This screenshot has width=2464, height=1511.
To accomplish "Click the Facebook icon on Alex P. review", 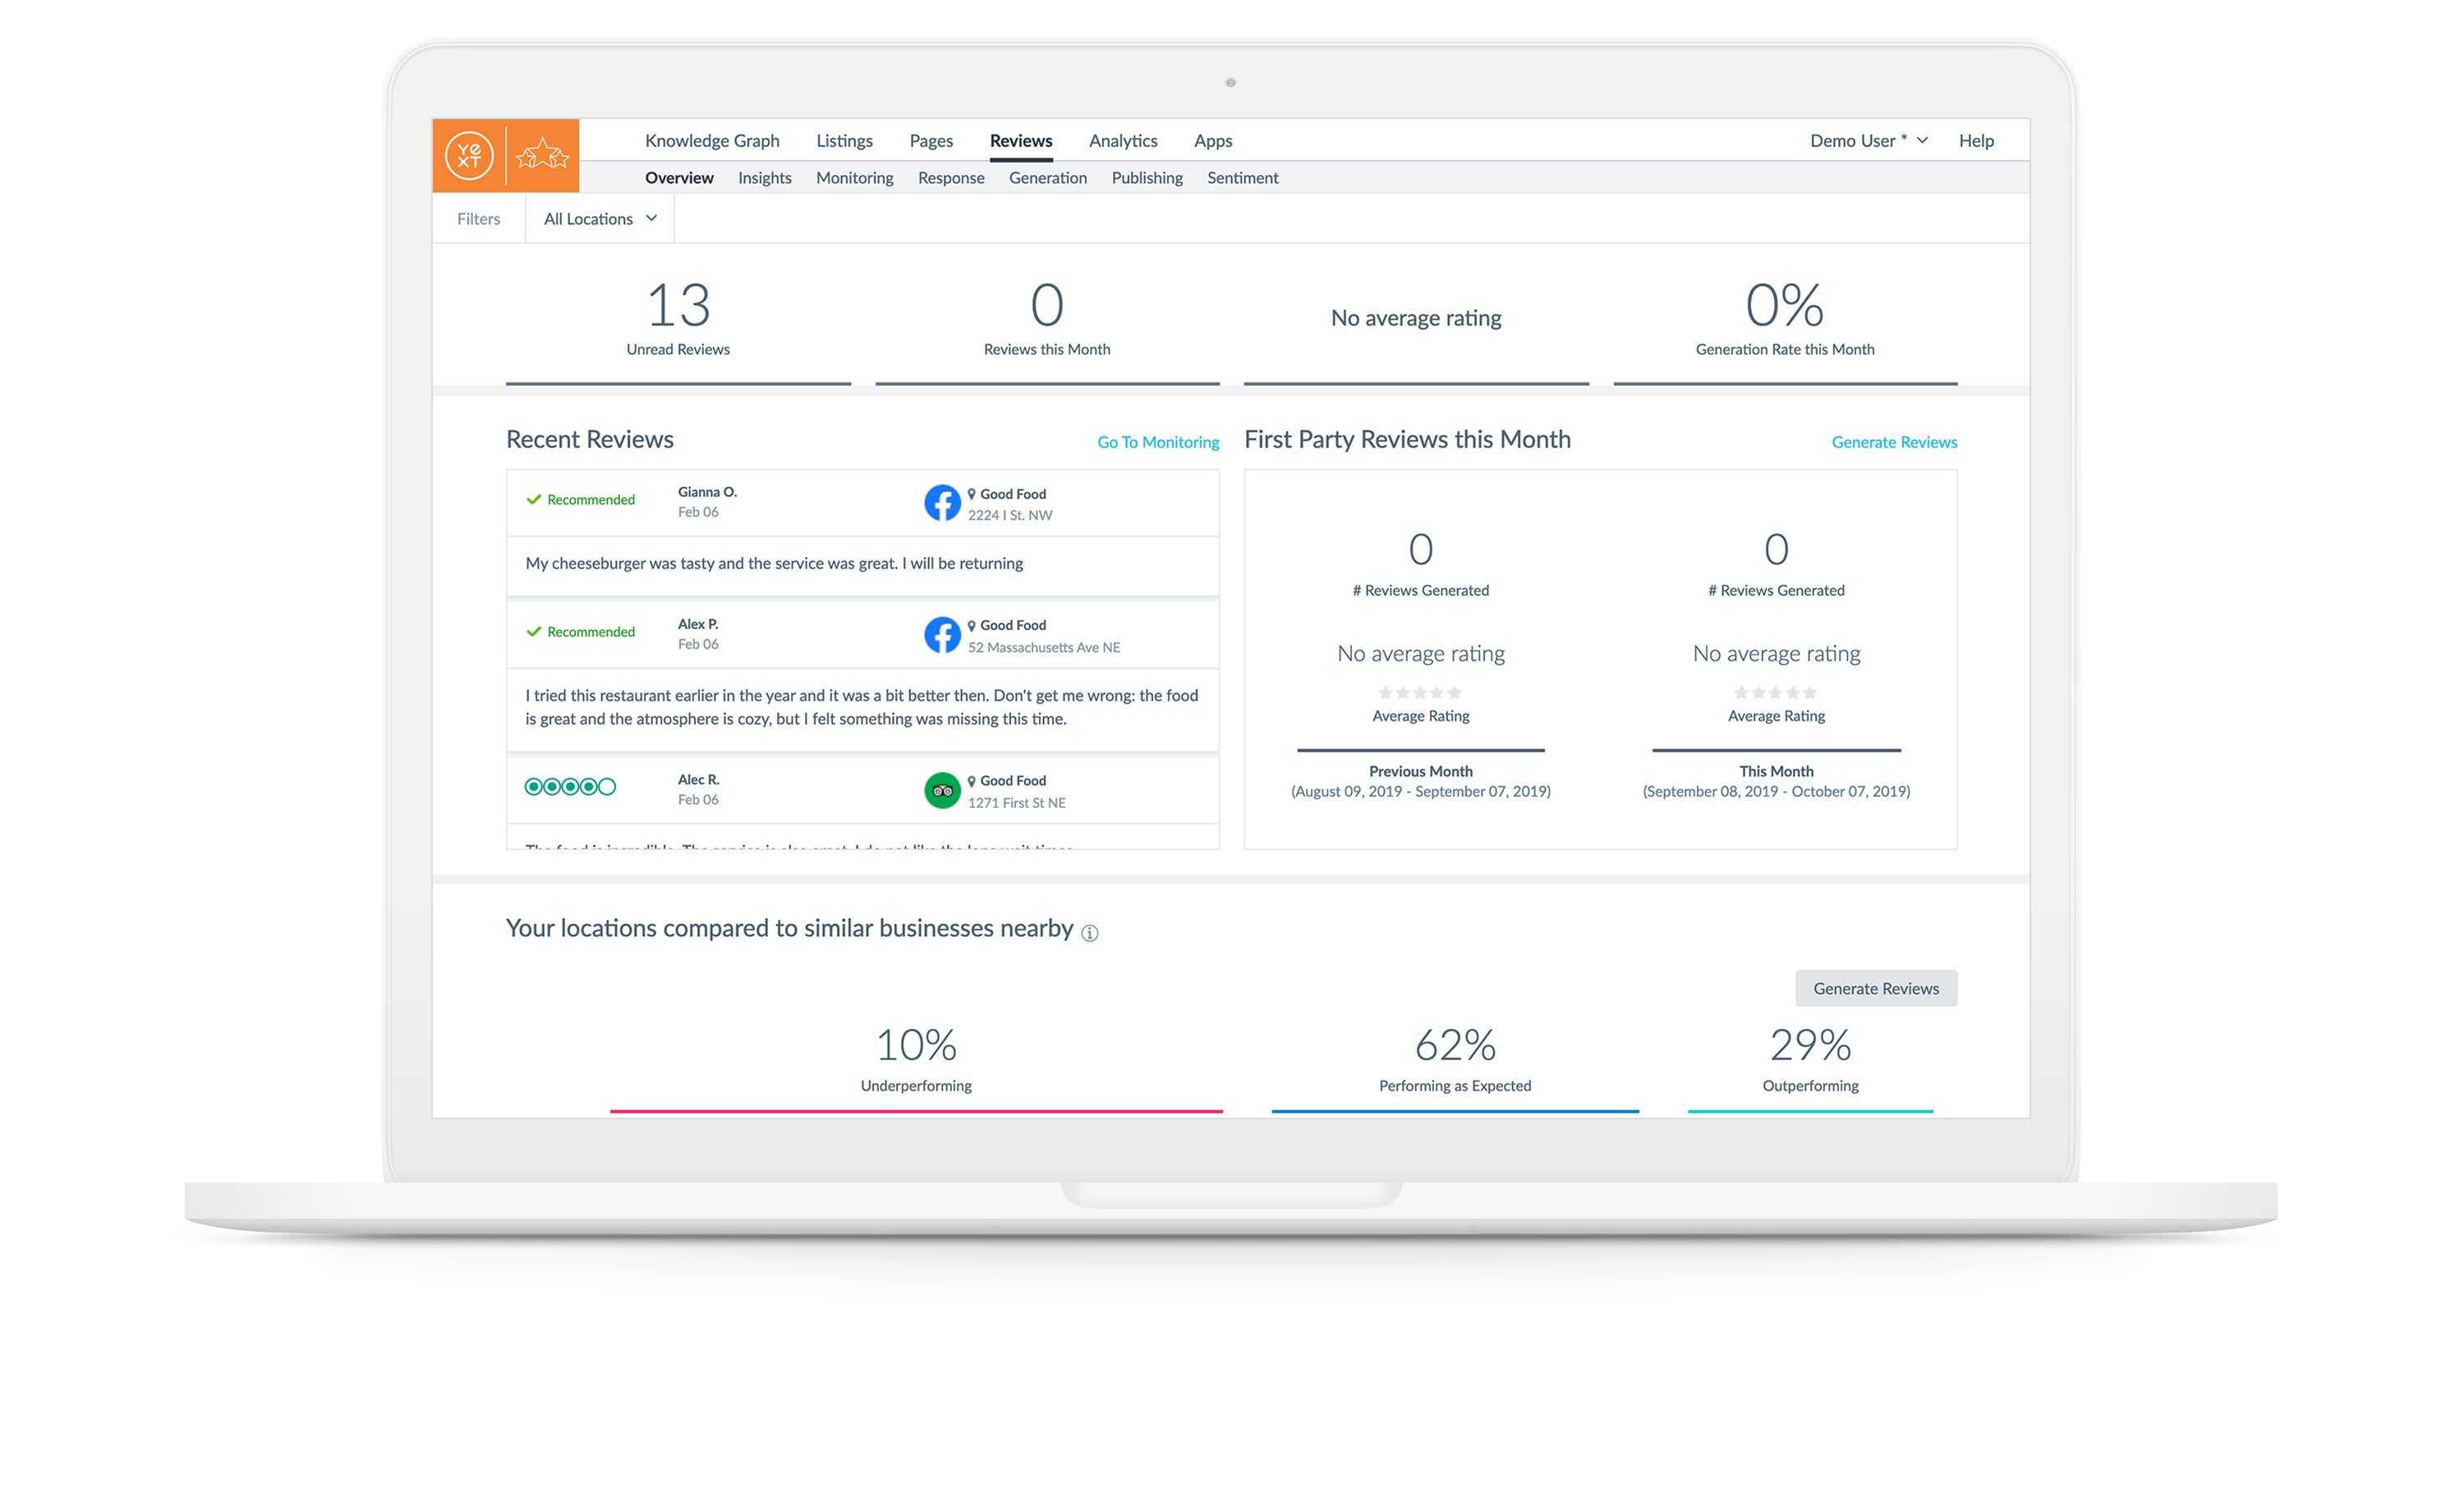I will 944,635.
